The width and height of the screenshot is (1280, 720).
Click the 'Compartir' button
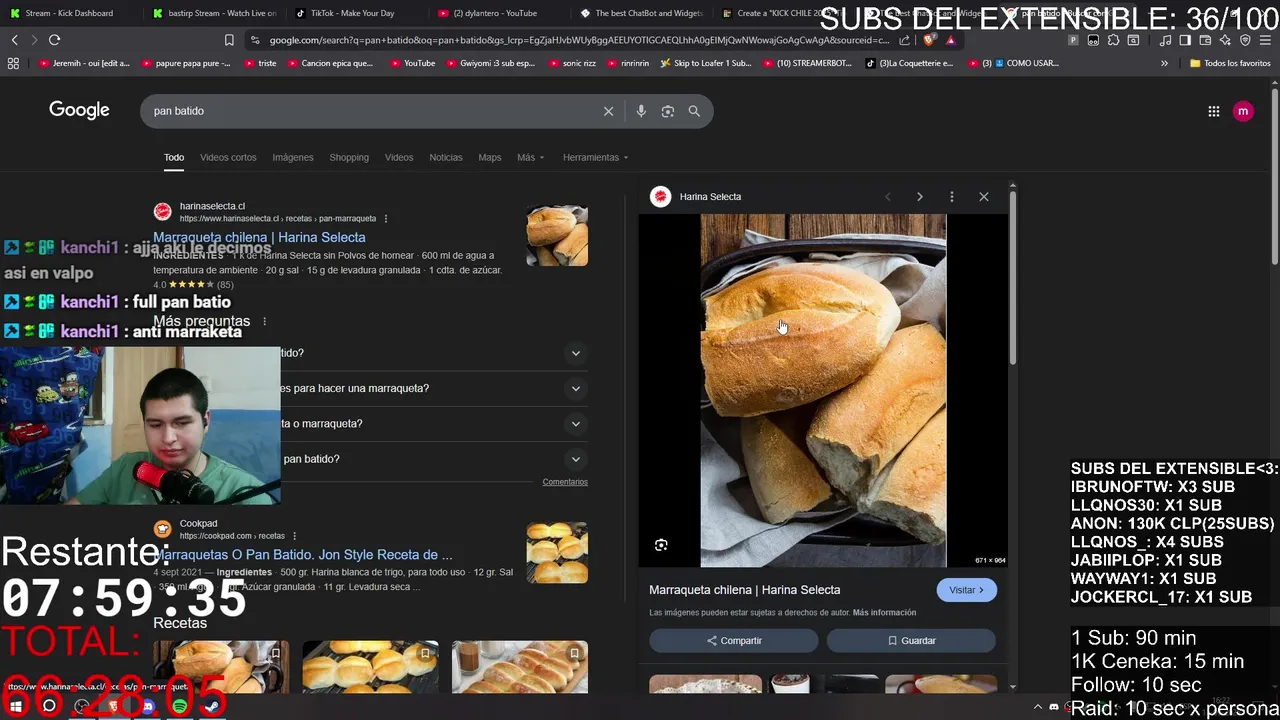point(734,641)
